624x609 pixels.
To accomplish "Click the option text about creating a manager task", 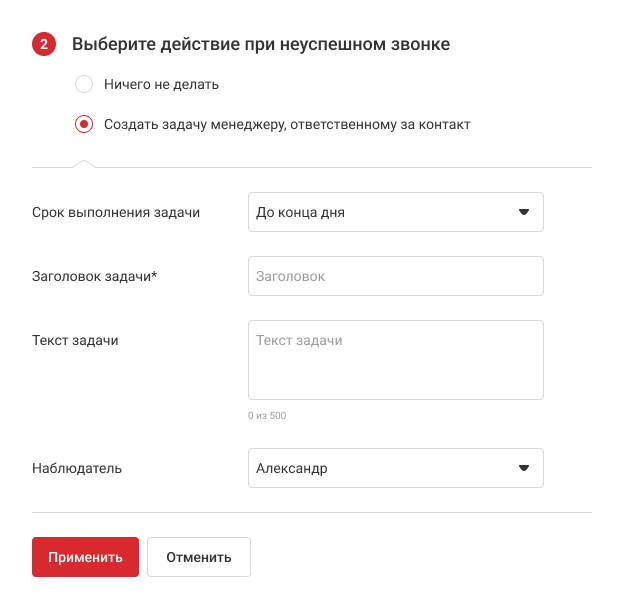I will tap(287, 125).
